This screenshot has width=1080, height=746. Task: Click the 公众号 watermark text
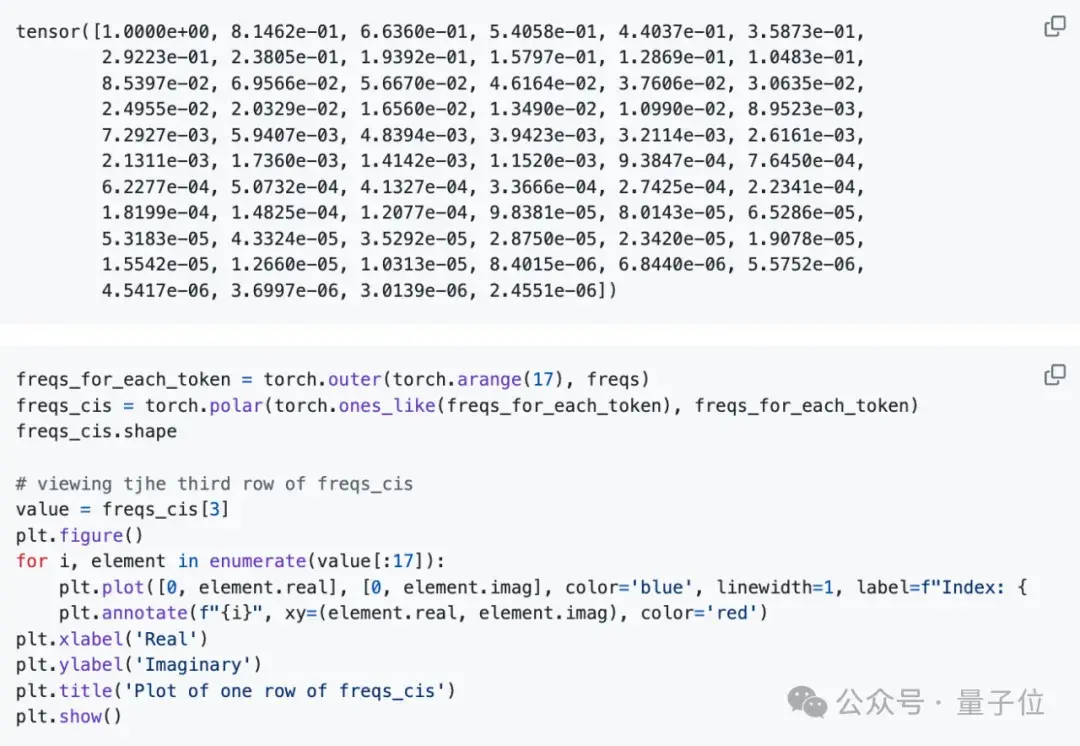[880, 703]
